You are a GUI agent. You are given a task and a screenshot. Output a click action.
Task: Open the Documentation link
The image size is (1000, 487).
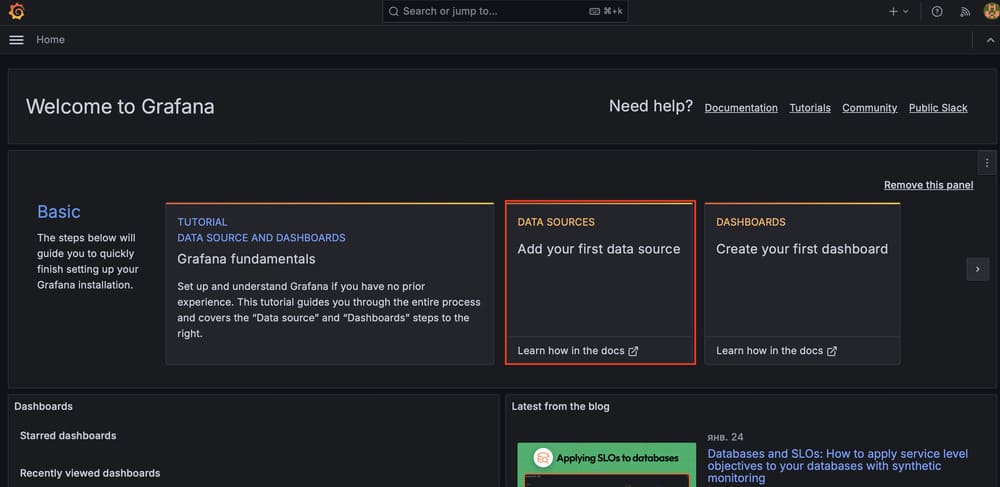[x=741, y=108]
